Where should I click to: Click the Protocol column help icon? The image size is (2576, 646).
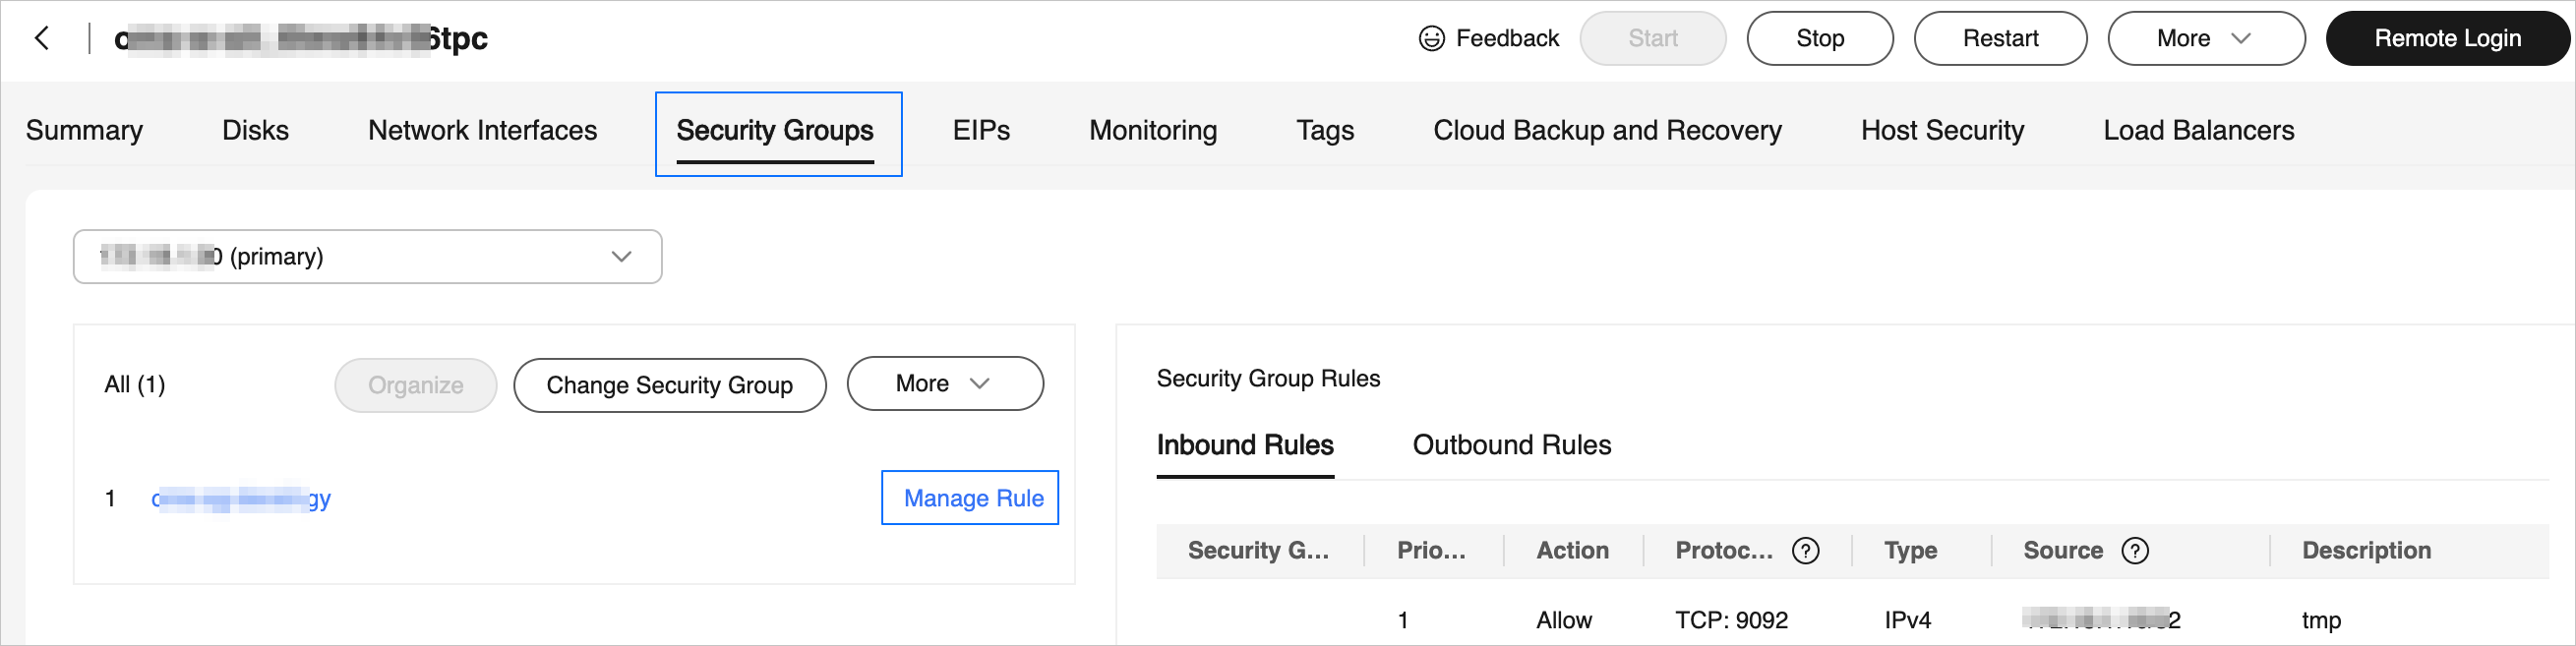click(1805, 551)
